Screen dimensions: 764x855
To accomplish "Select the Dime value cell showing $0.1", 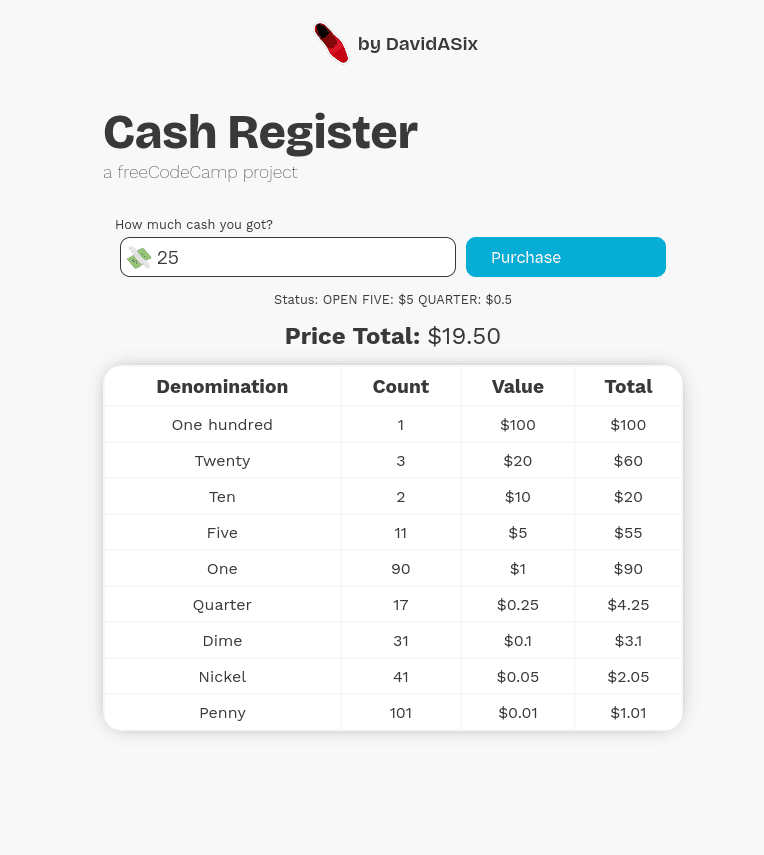I will pyautogui.click(x=517, y=640).
